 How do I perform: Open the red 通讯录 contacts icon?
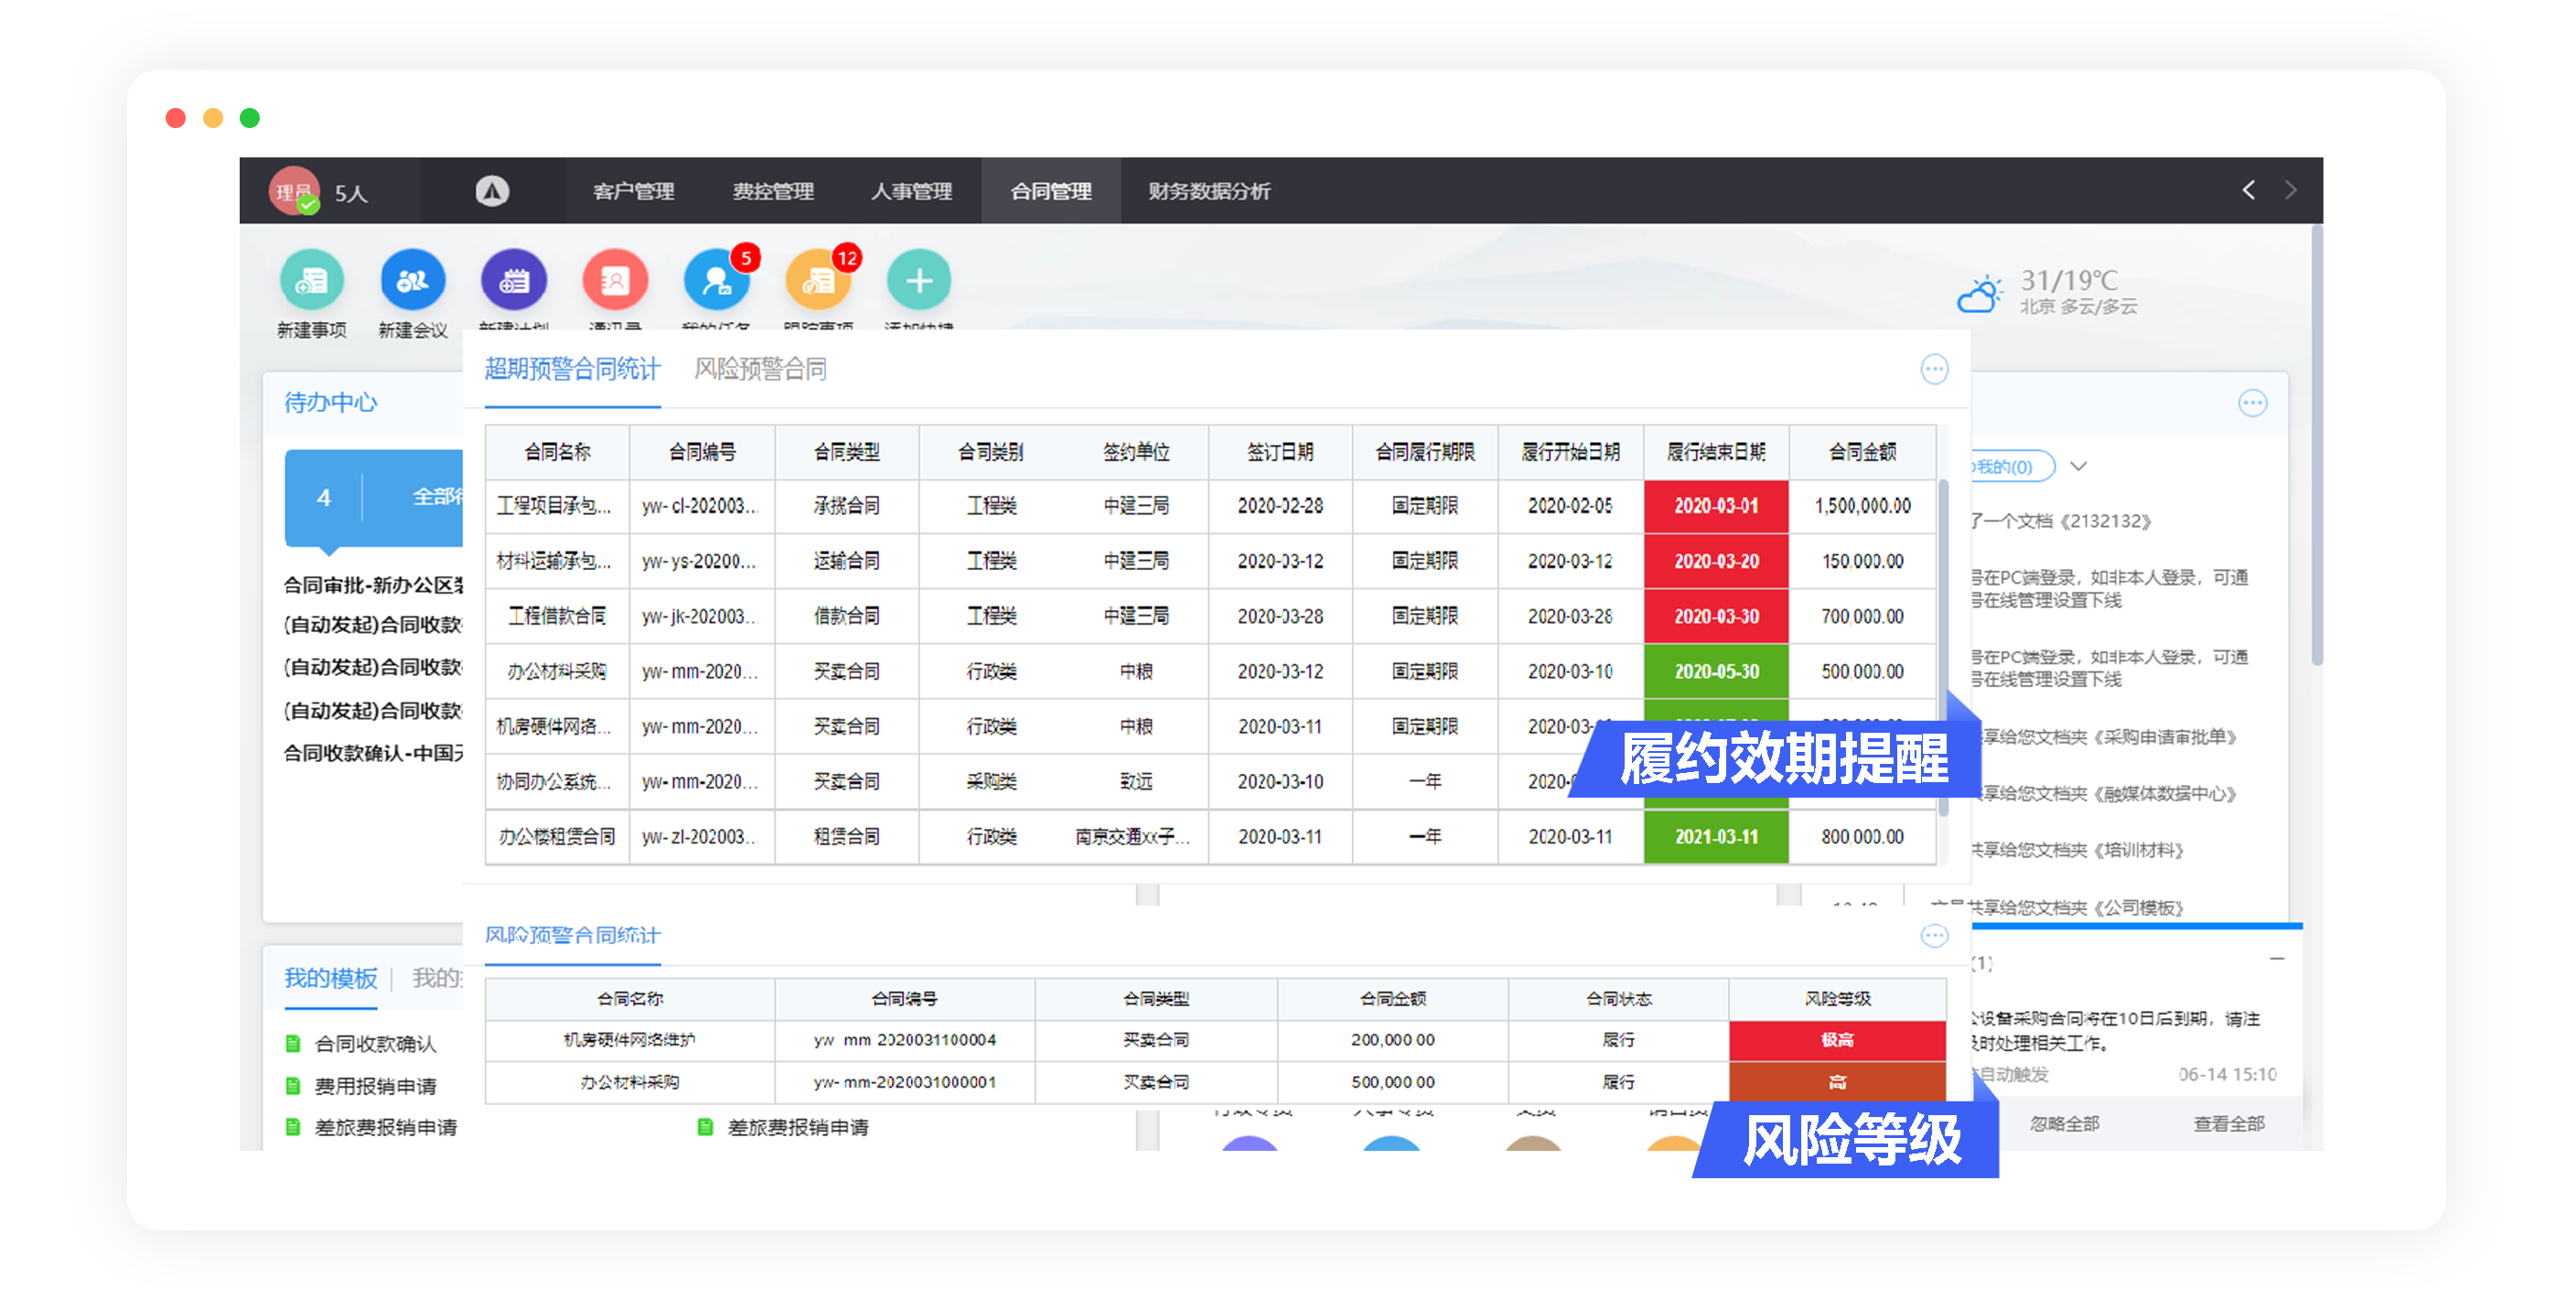pos(615,282)
